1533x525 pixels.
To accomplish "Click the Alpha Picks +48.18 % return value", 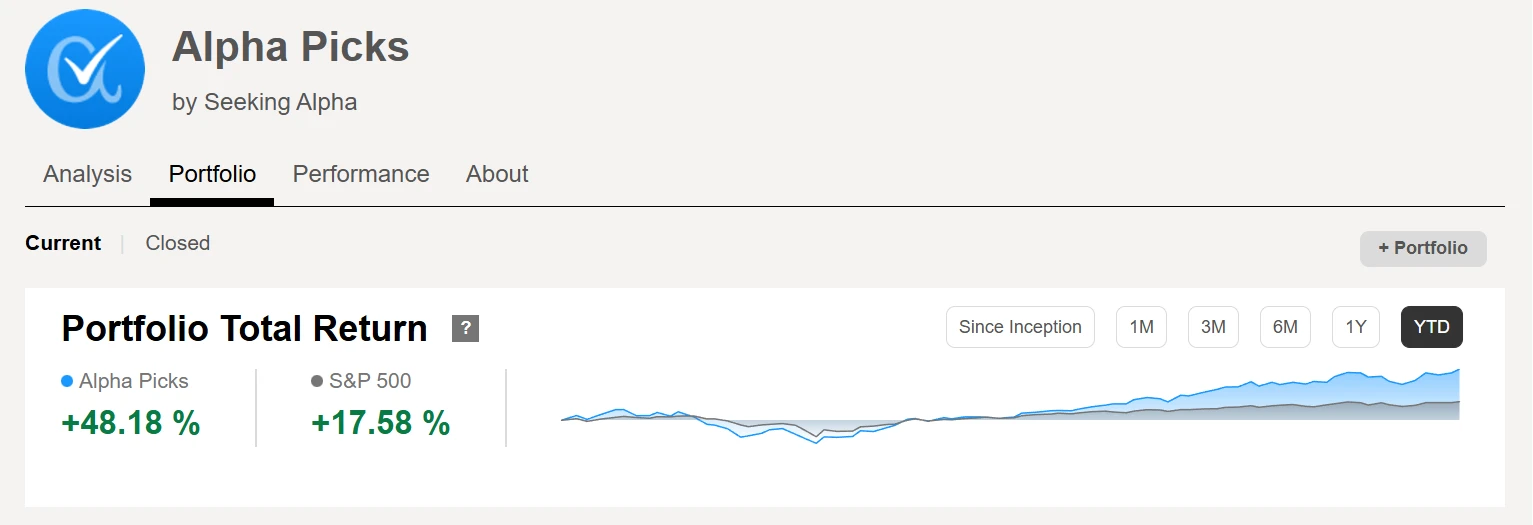I will pos(131,423).
